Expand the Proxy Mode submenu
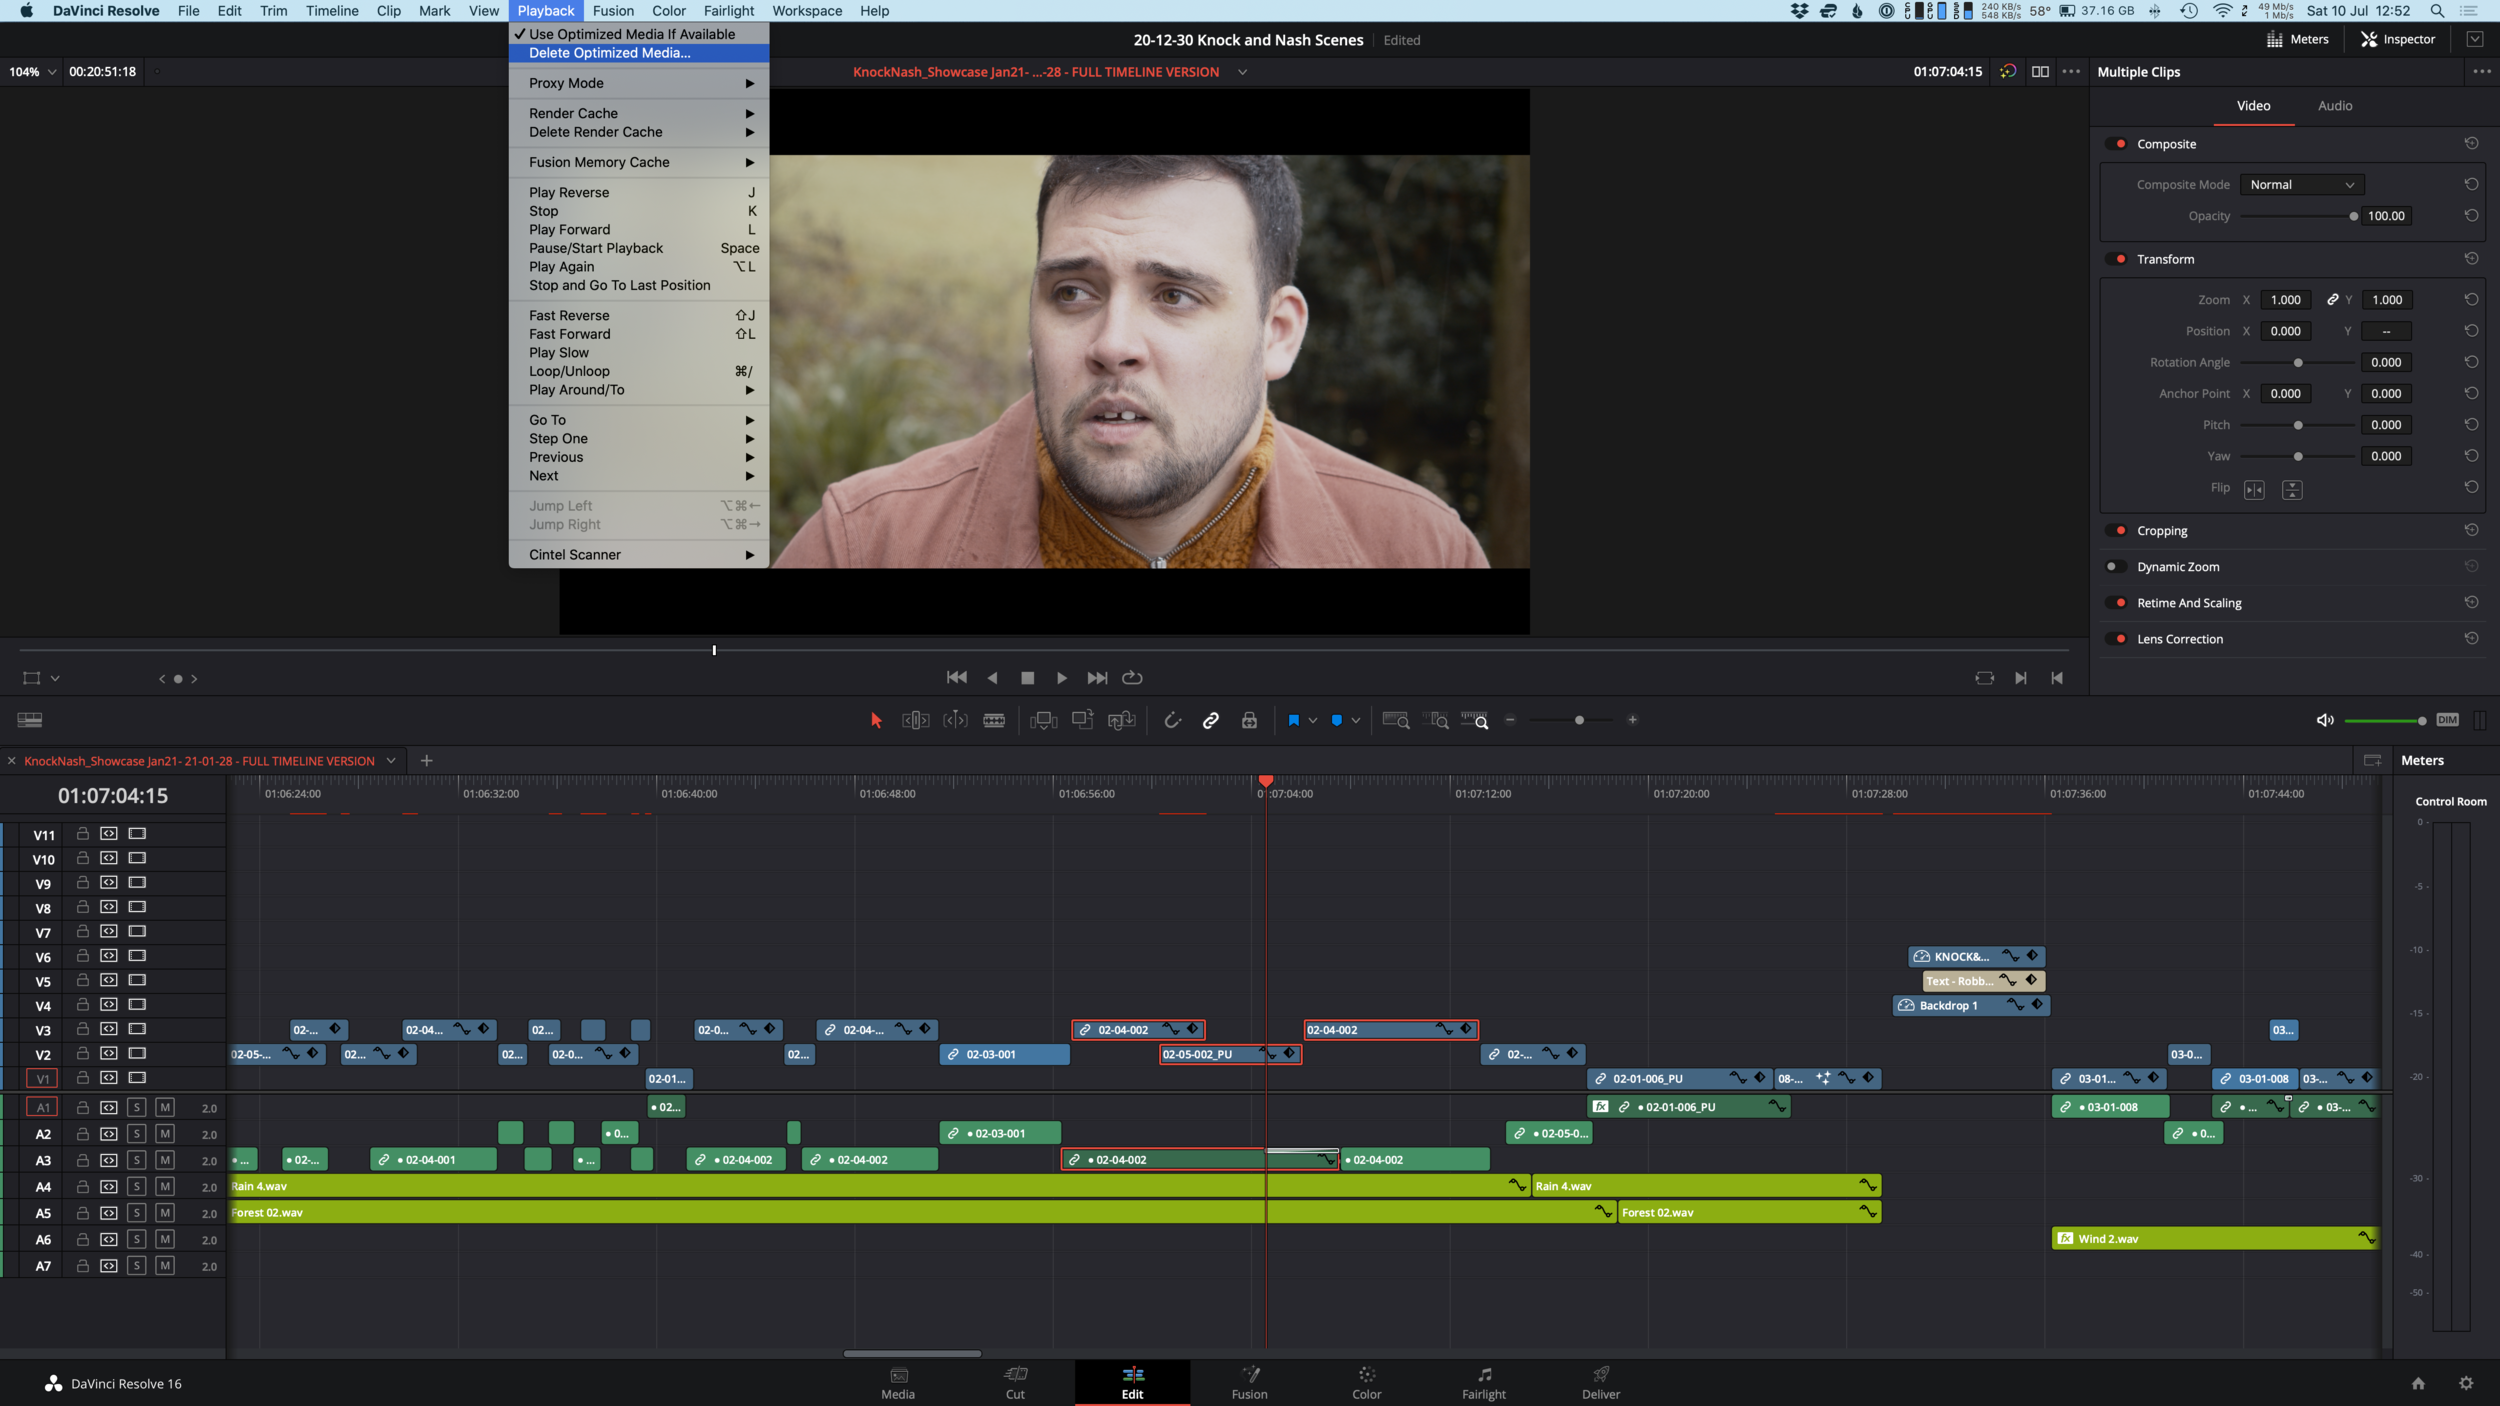This screenshot has width=2500, height=1406. [x=639, y=83]
